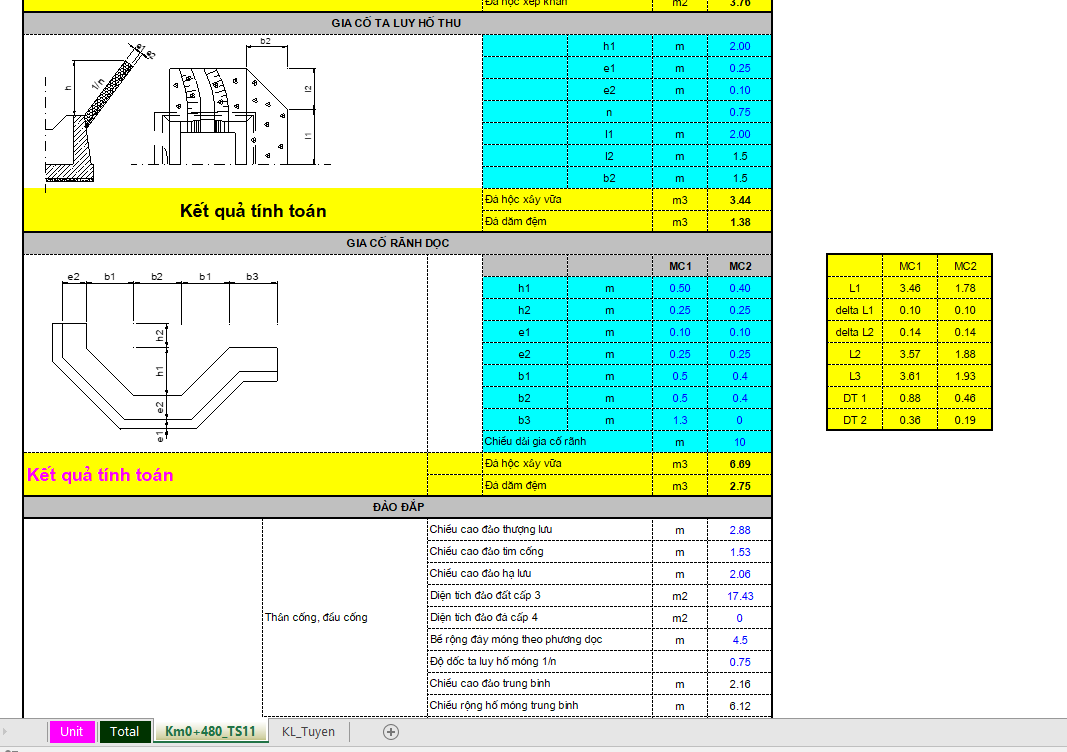This screenshot has width=1067, height=752.
Task: Click the L3 MC2 value 1.93
Action: 964,376
